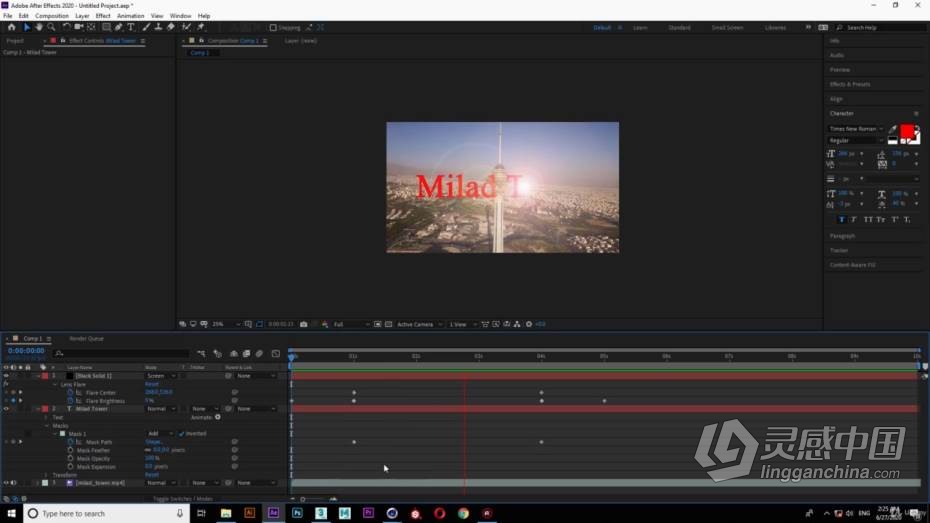Open Mask 1 mode Add dropdown

pyautogui.click(x=160, y=433)
